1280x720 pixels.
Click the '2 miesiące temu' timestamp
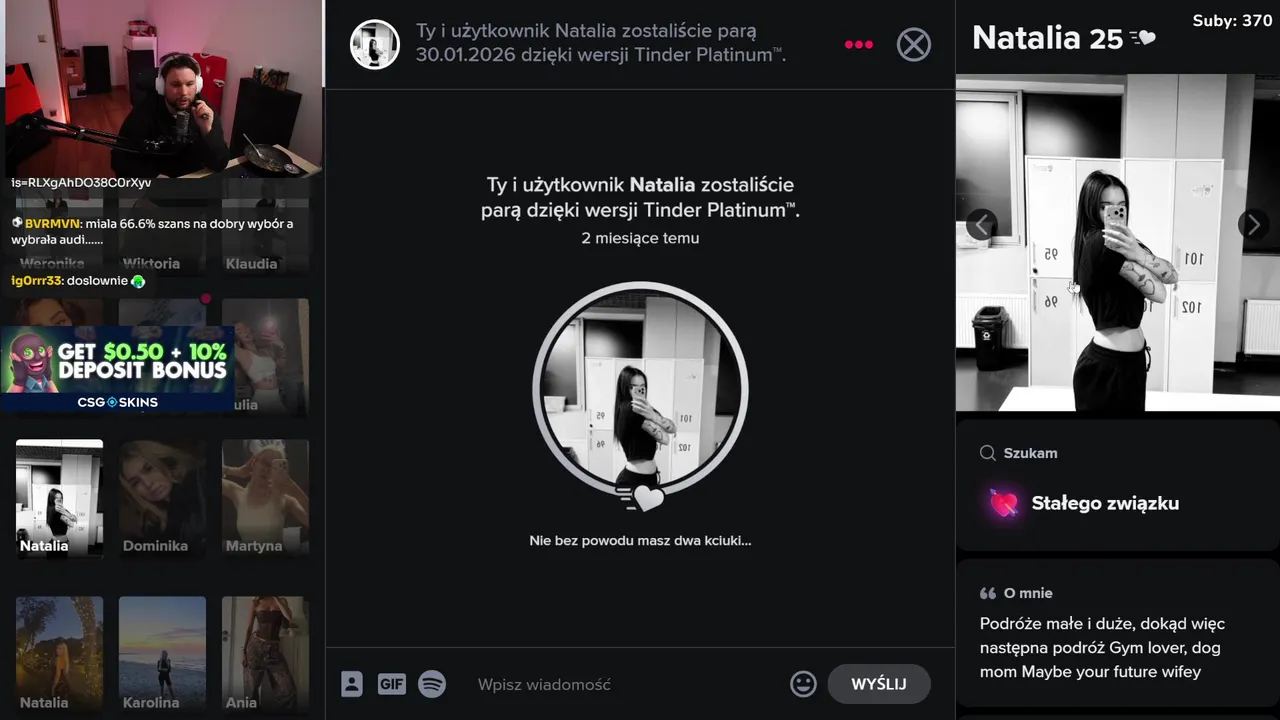tap(640, 238)
